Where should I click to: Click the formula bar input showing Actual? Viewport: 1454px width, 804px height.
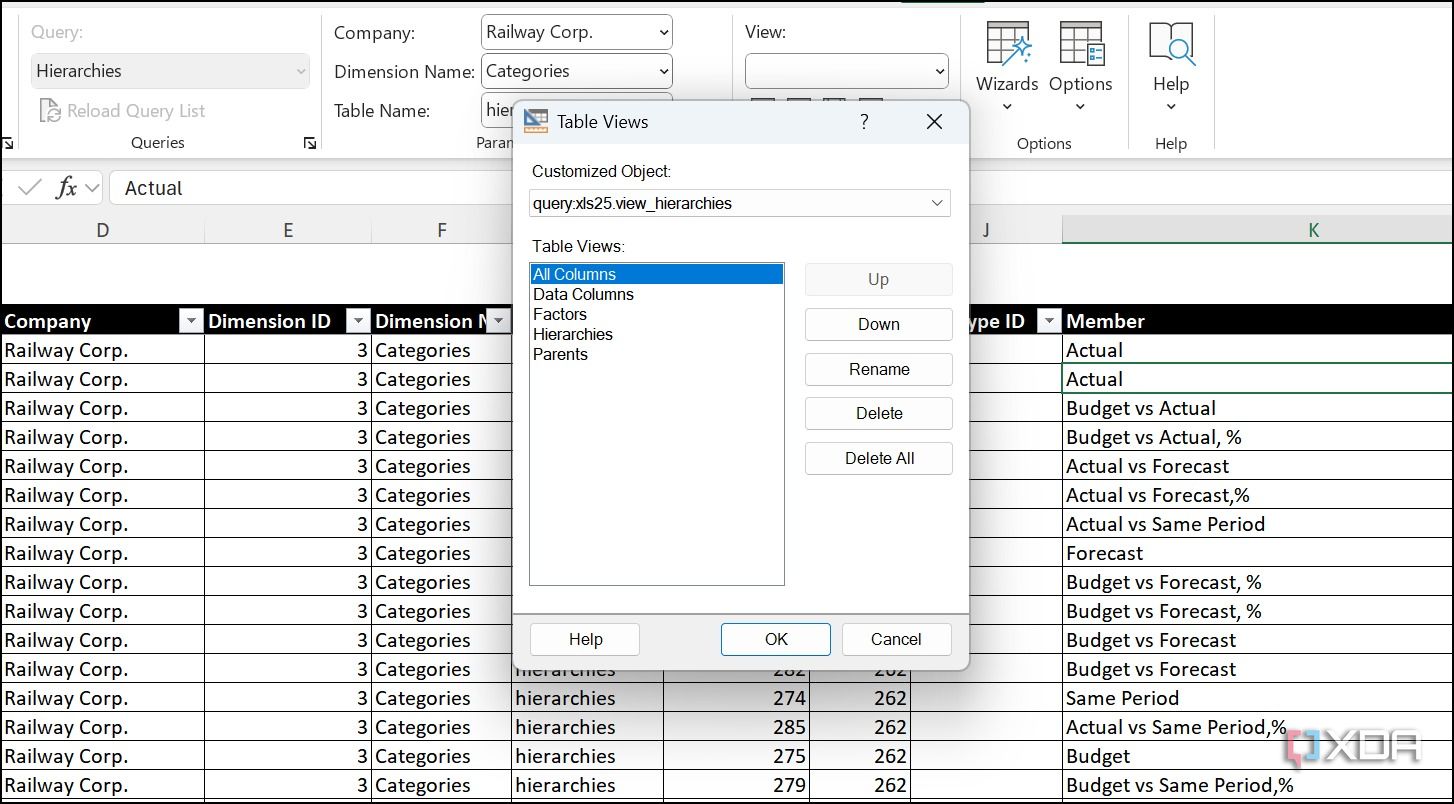[x=780, y=188]
